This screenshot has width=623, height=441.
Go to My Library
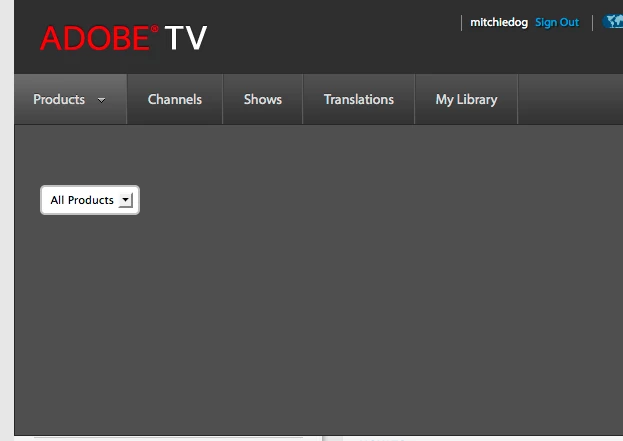(466, 99)
